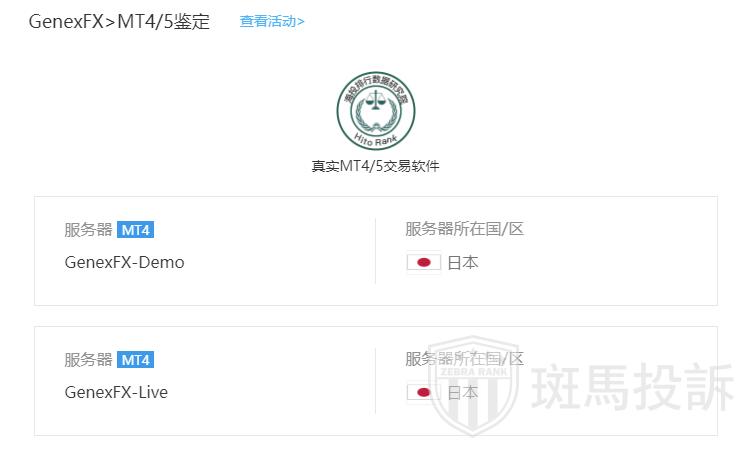The height and width of the screenshot is (449, 753).
Task: Click 服务器所在国/区 label in the Demo card
Action: point(465,229)
